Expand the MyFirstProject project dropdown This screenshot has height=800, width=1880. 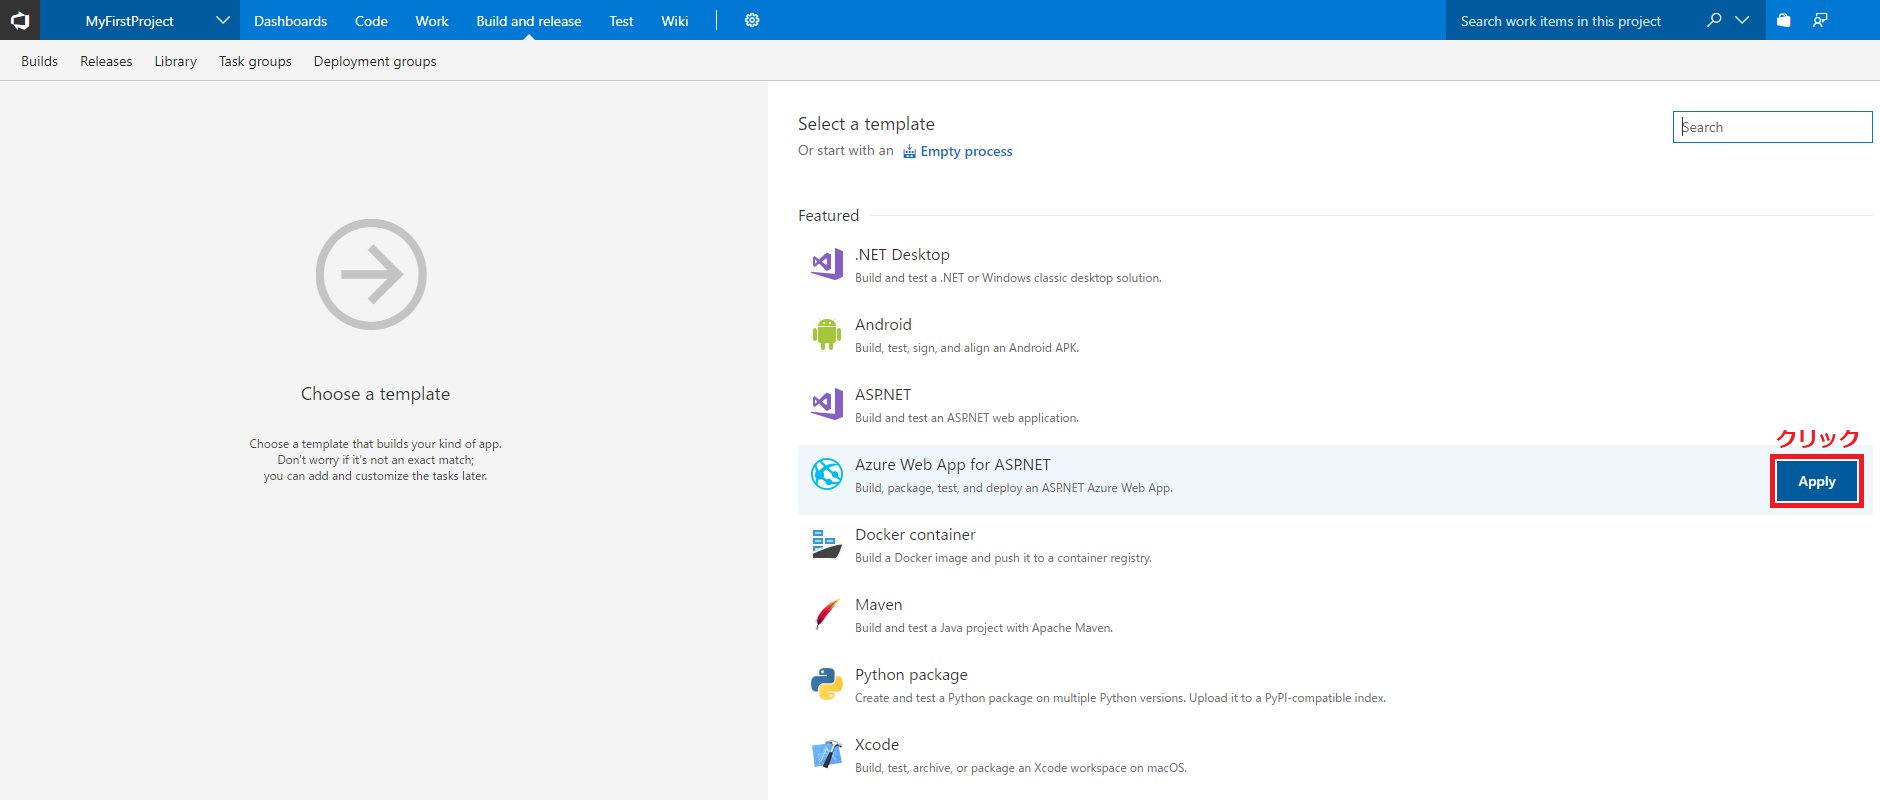(x=222, y=20)
